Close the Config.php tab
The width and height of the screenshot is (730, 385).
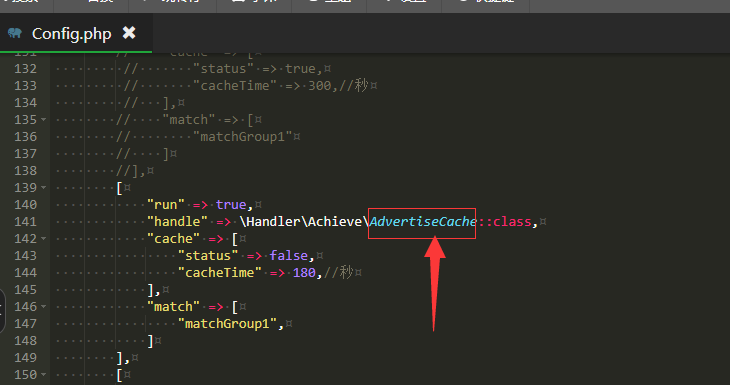point(129,33)
